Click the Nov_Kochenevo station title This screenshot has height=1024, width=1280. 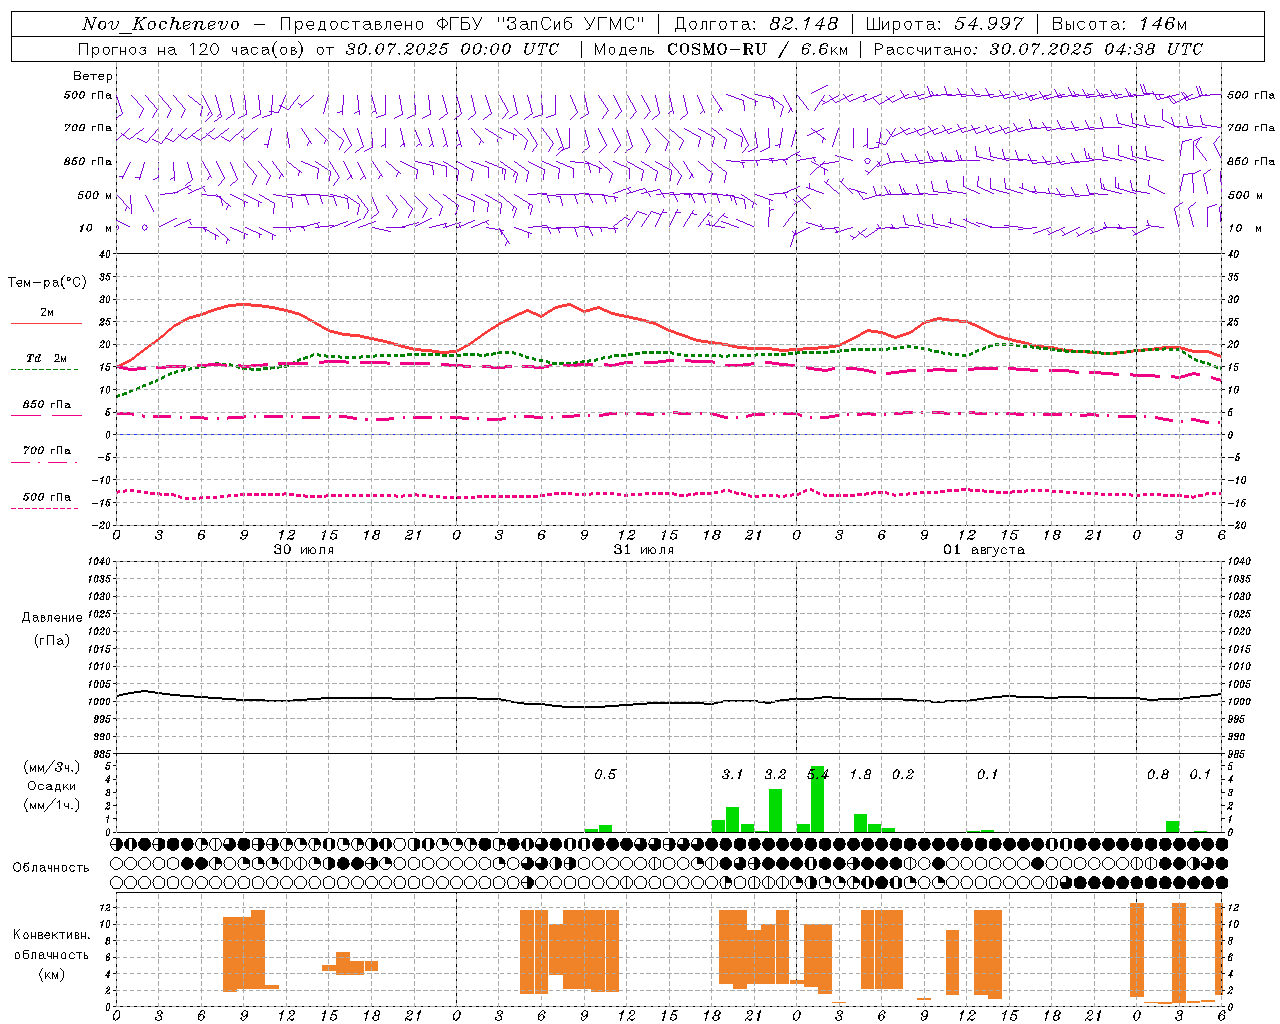click(x=161, y=24)
